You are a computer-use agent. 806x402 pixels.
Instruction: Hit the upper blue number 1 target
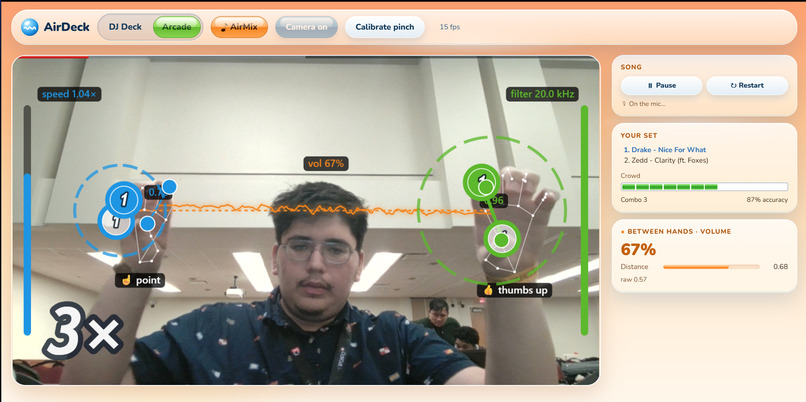point(124,199)
